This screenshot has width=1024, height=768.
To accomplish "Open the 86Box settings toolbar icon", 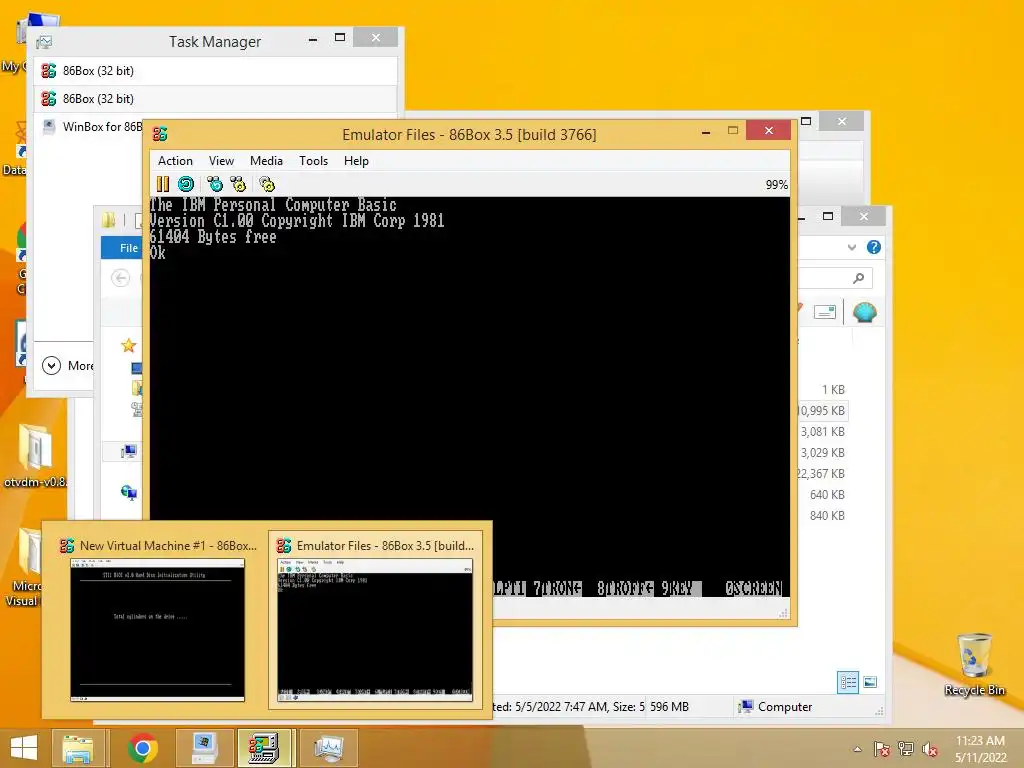I will click(x=266, y=185).
